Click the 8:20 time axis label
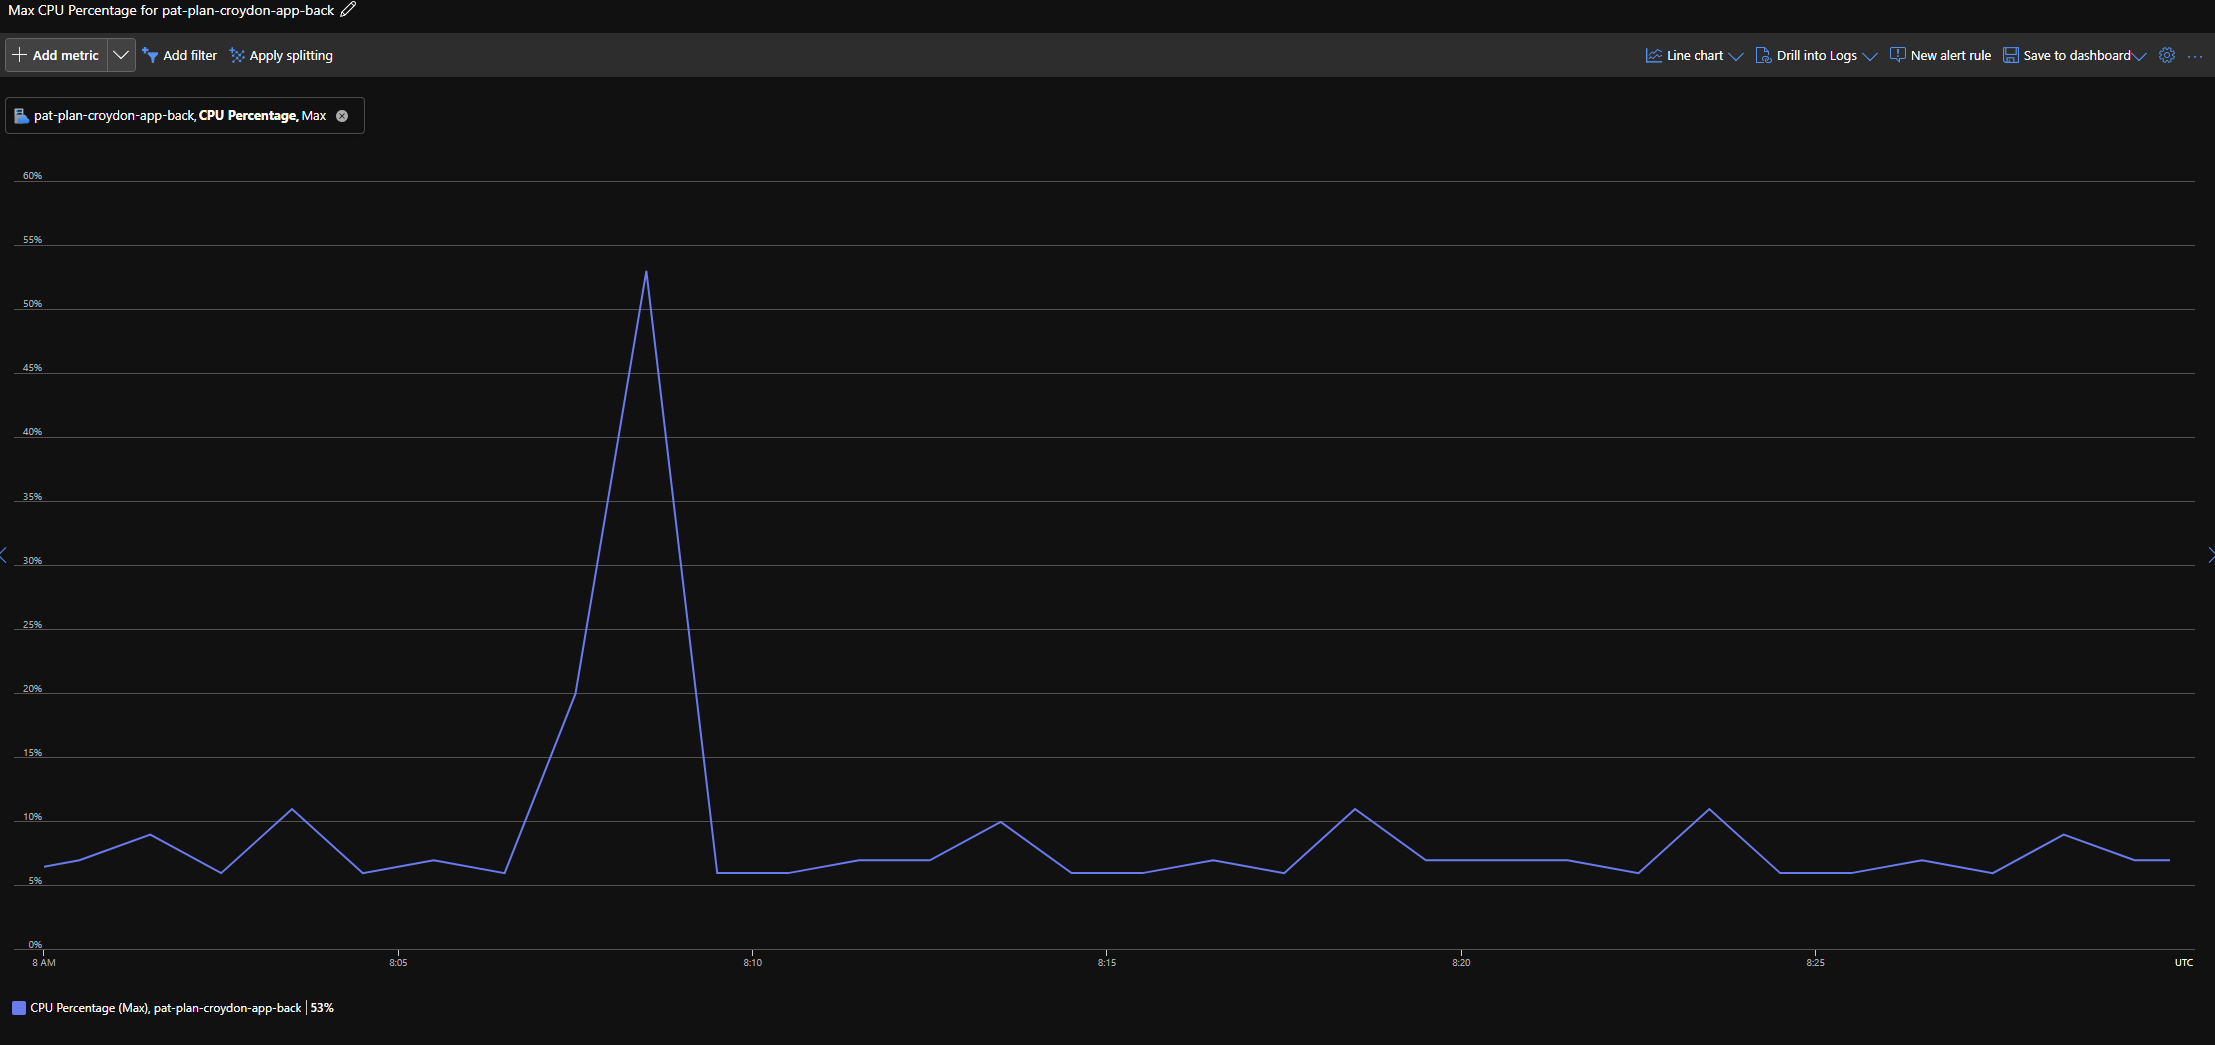The image size is (2215, 1045). 1461,963
